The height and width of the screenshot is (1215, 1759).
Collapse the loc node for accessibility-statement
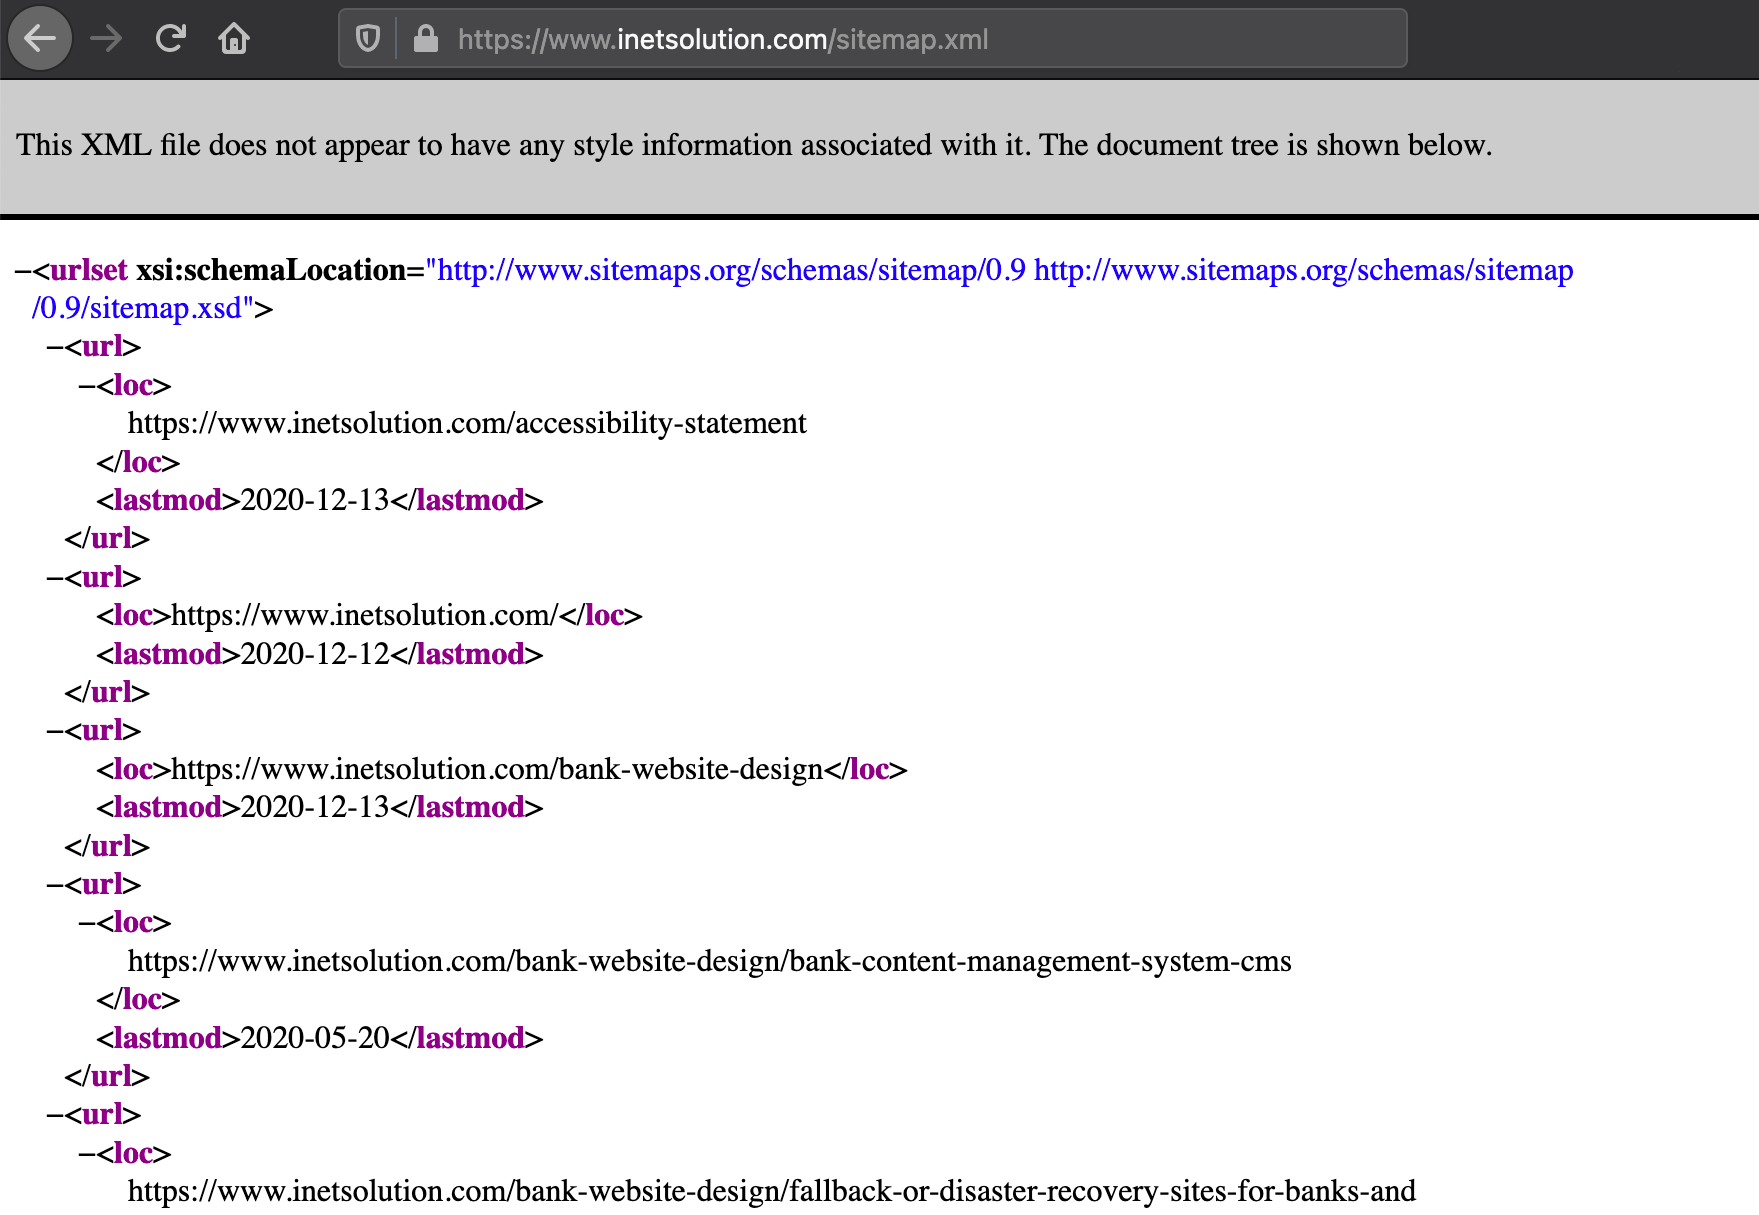[87, 386]
